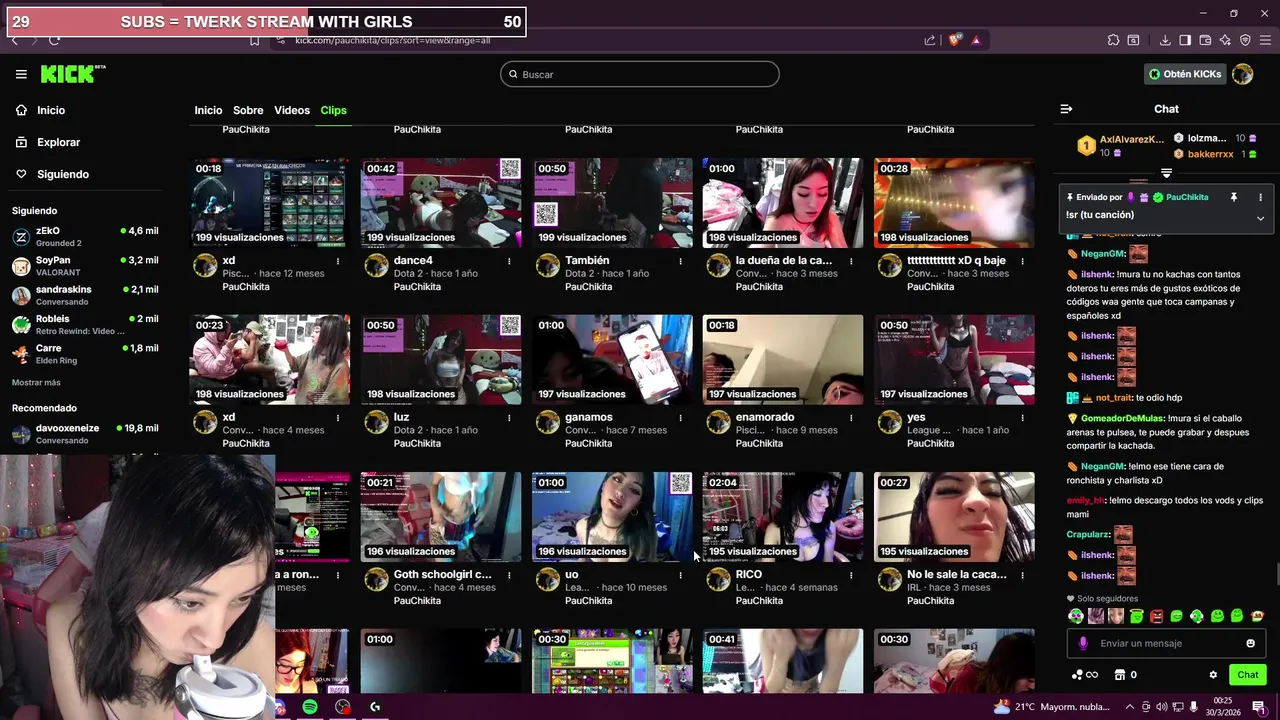
Task: Click the pin icon on pinned message
Action: [1233, 197]
